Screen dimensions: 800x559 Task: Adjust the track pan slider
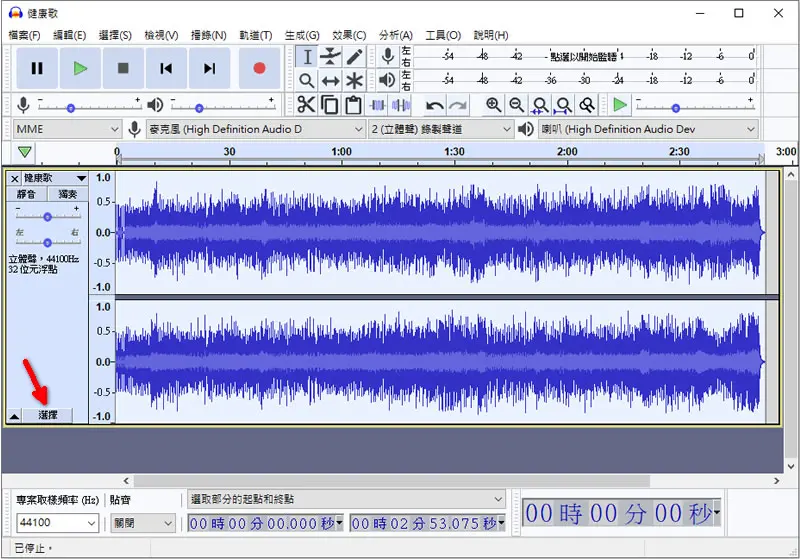coord(47,242)
